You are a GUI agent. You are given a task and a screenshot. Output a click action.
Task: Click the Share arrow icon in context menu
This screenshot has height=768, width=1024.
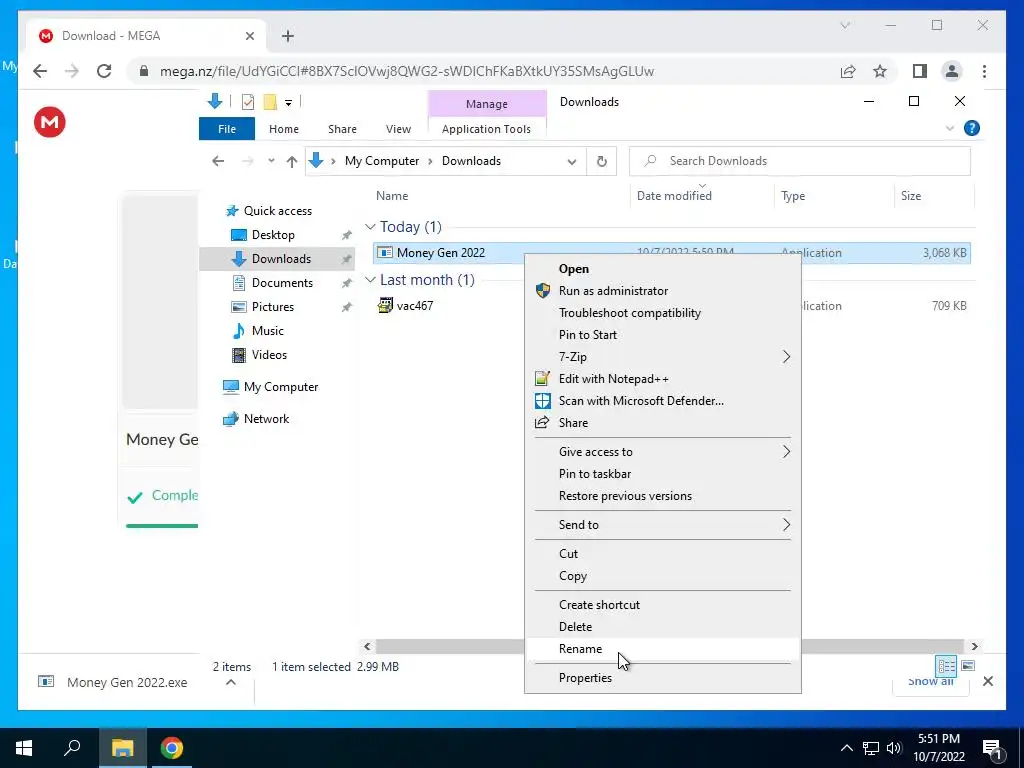[x=542, y=423]
